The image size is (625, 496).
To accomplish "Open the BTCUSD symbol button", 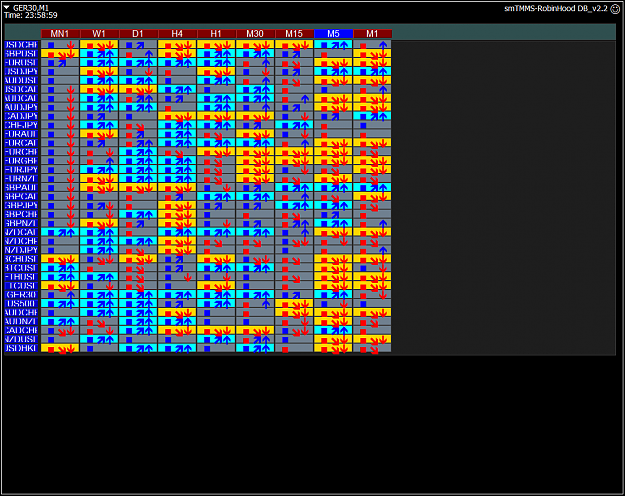I will [x=22, y=268].
